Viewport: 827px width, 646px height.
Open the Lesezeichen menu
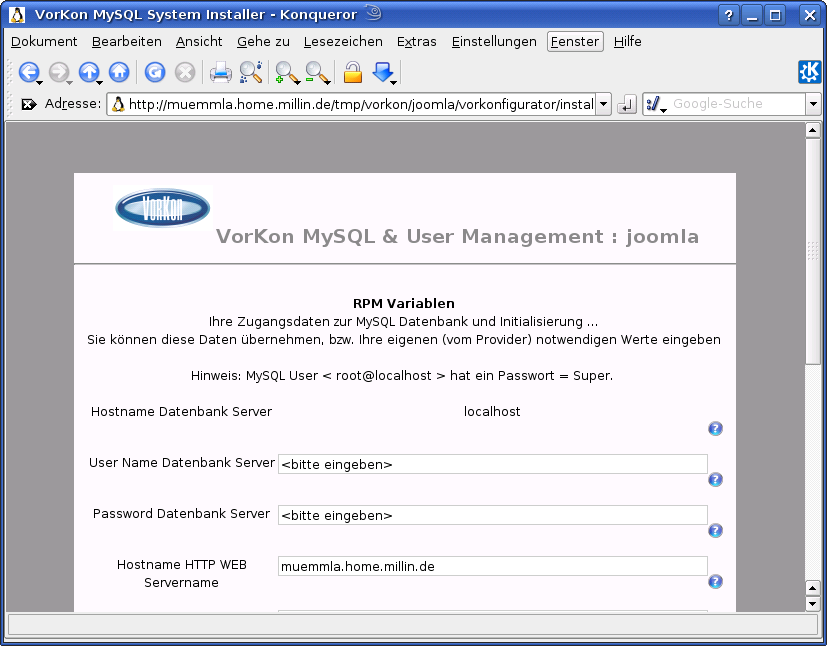(x=343, y=42)
